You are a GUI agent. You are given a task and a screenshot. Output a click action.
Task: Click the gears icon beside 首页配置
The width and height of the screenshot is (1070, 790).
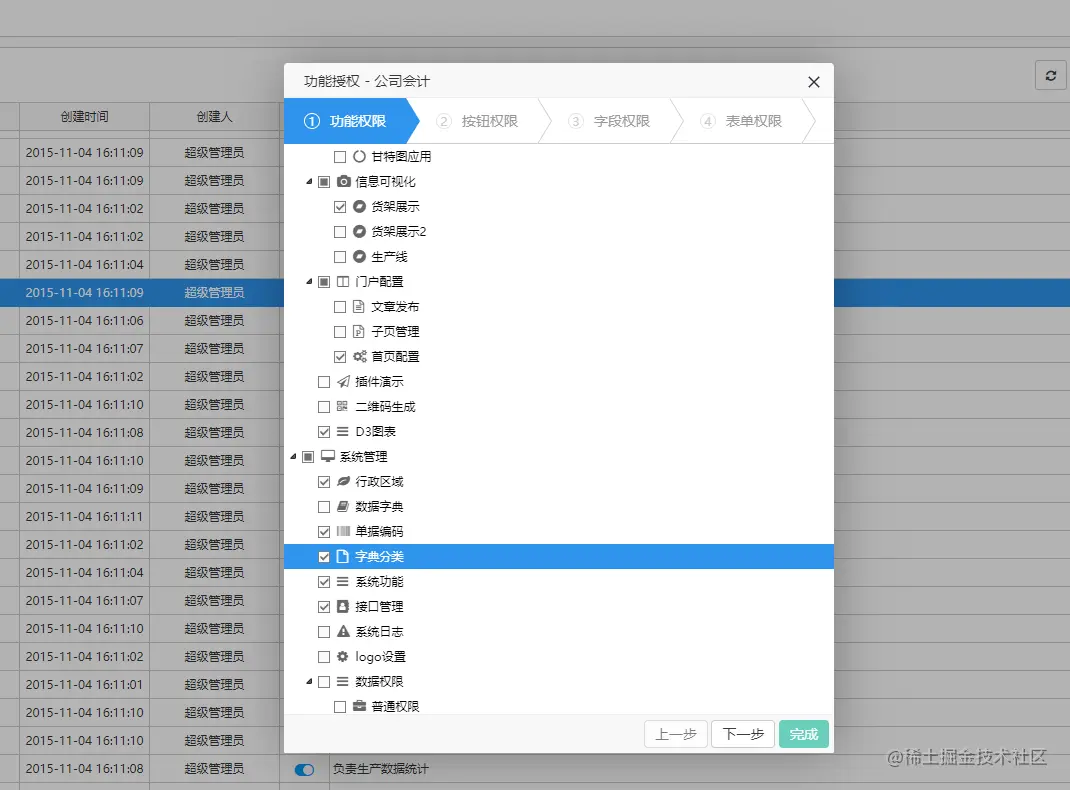pos(360,356)
